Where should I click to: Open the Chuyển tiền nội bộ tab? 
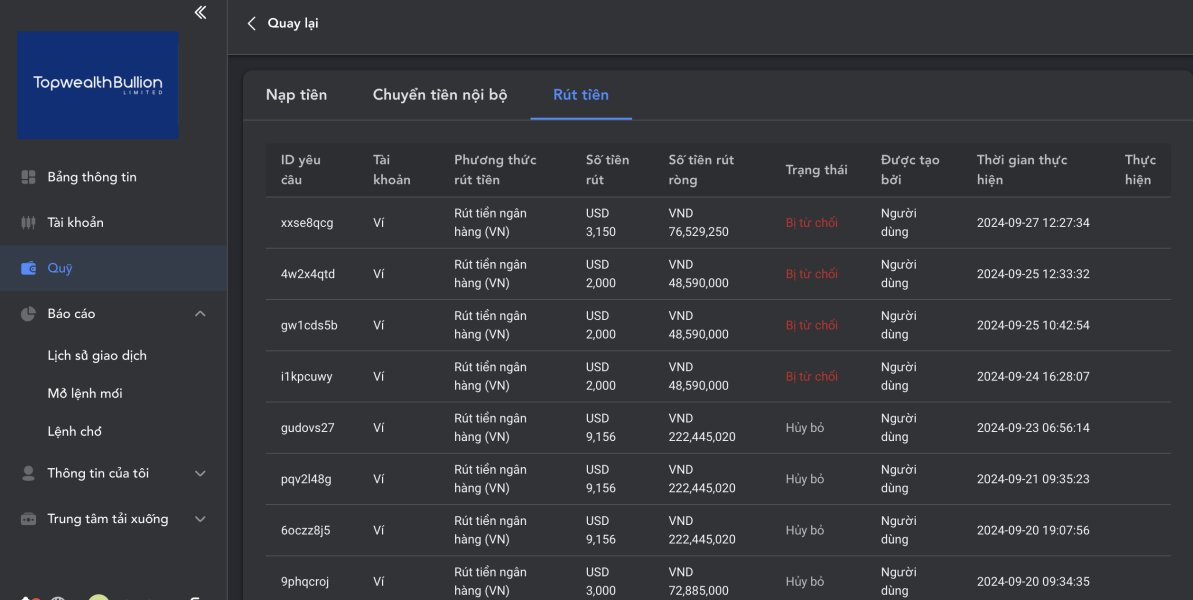(440, 95)
